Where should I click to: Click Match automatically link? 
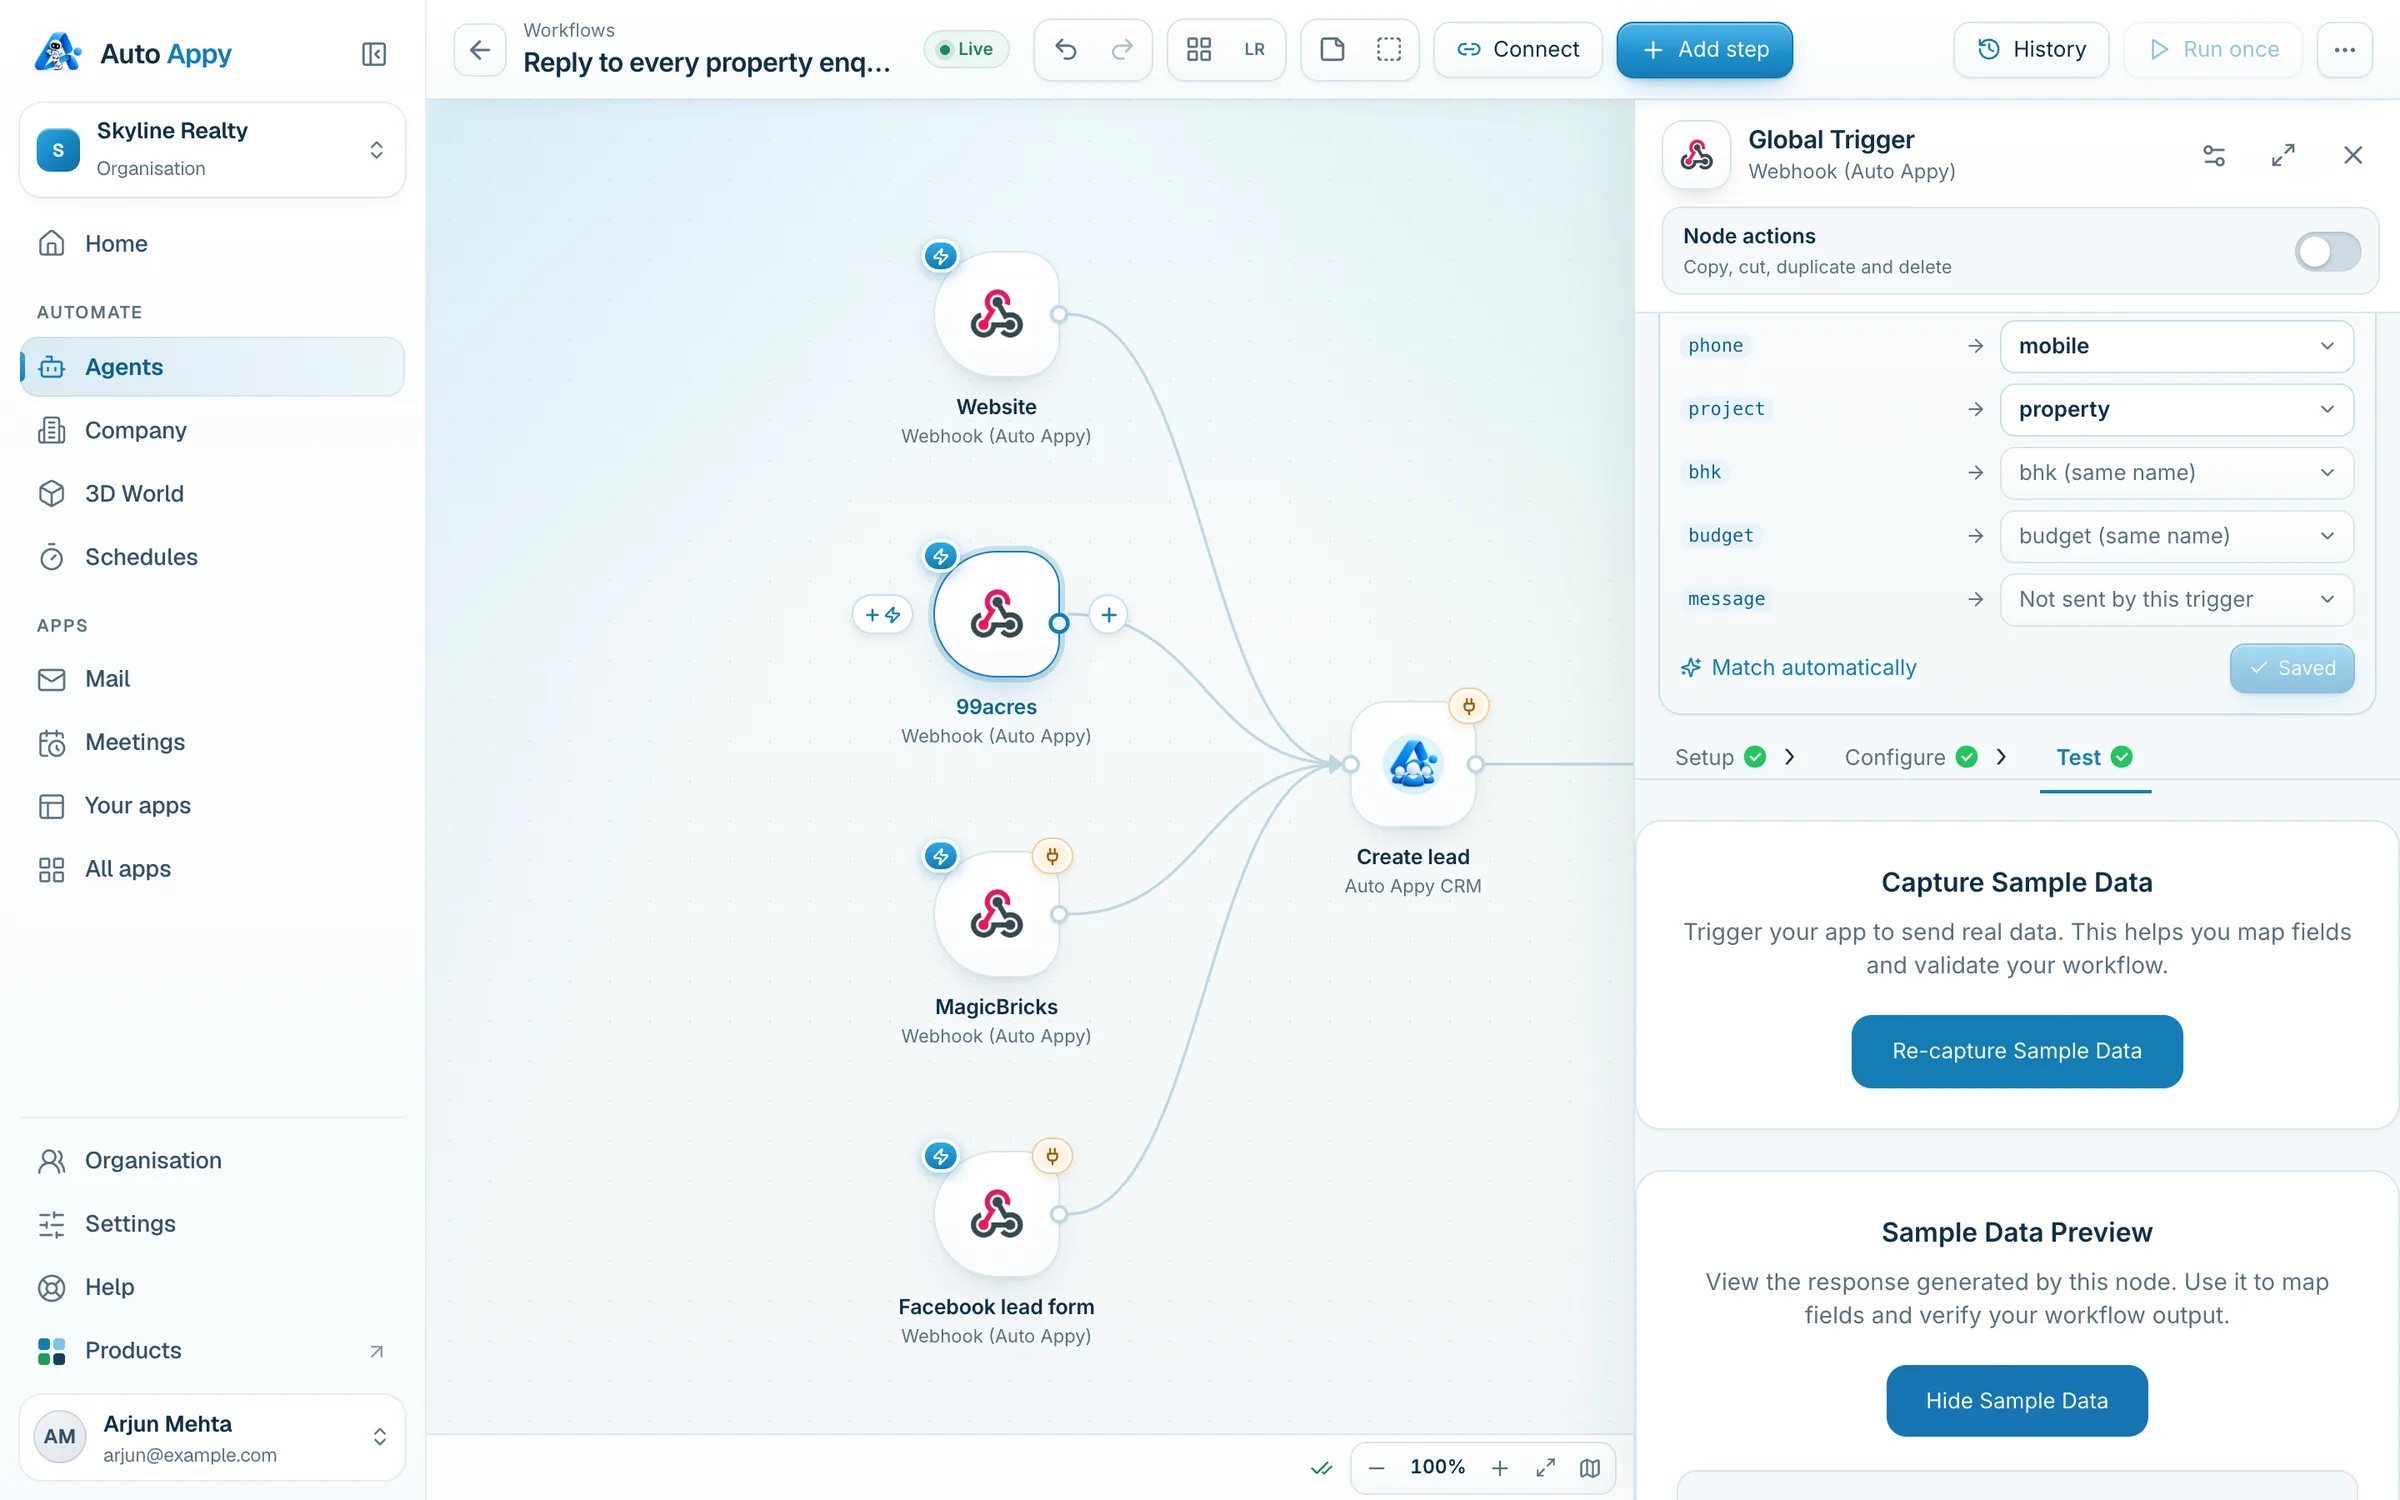[1798, 667]
